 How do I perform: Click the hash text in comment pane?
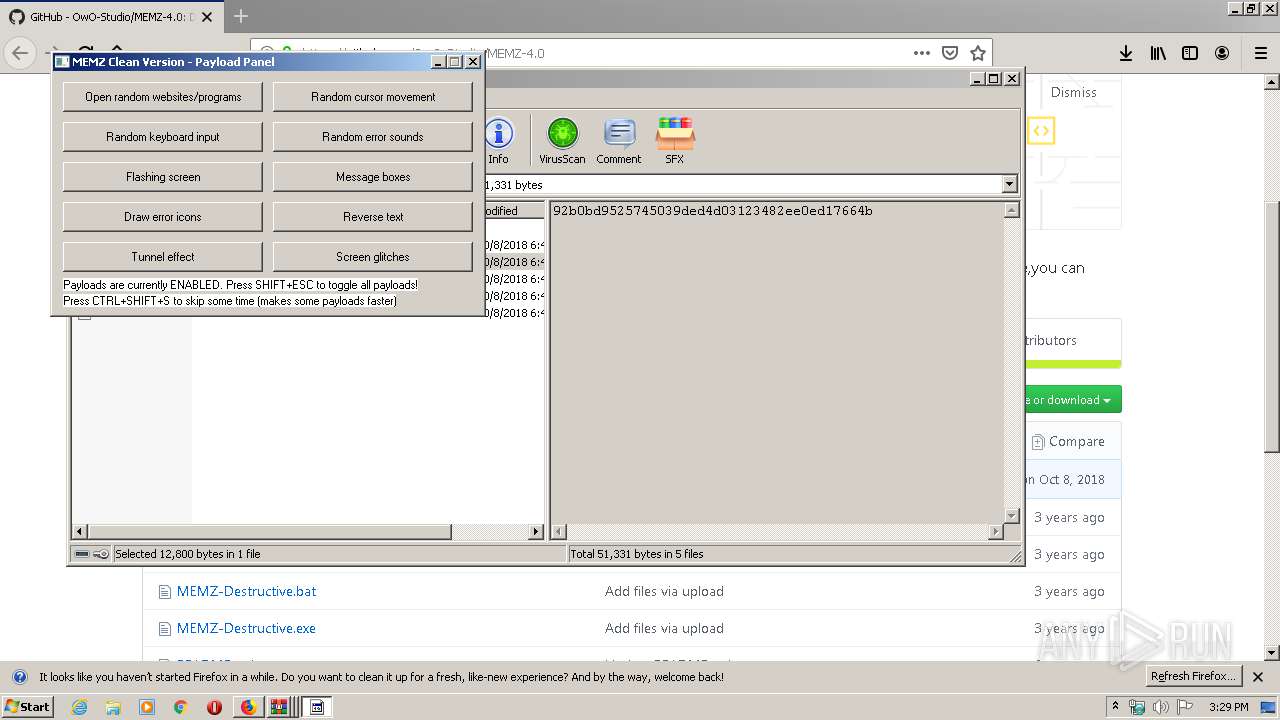712,211
